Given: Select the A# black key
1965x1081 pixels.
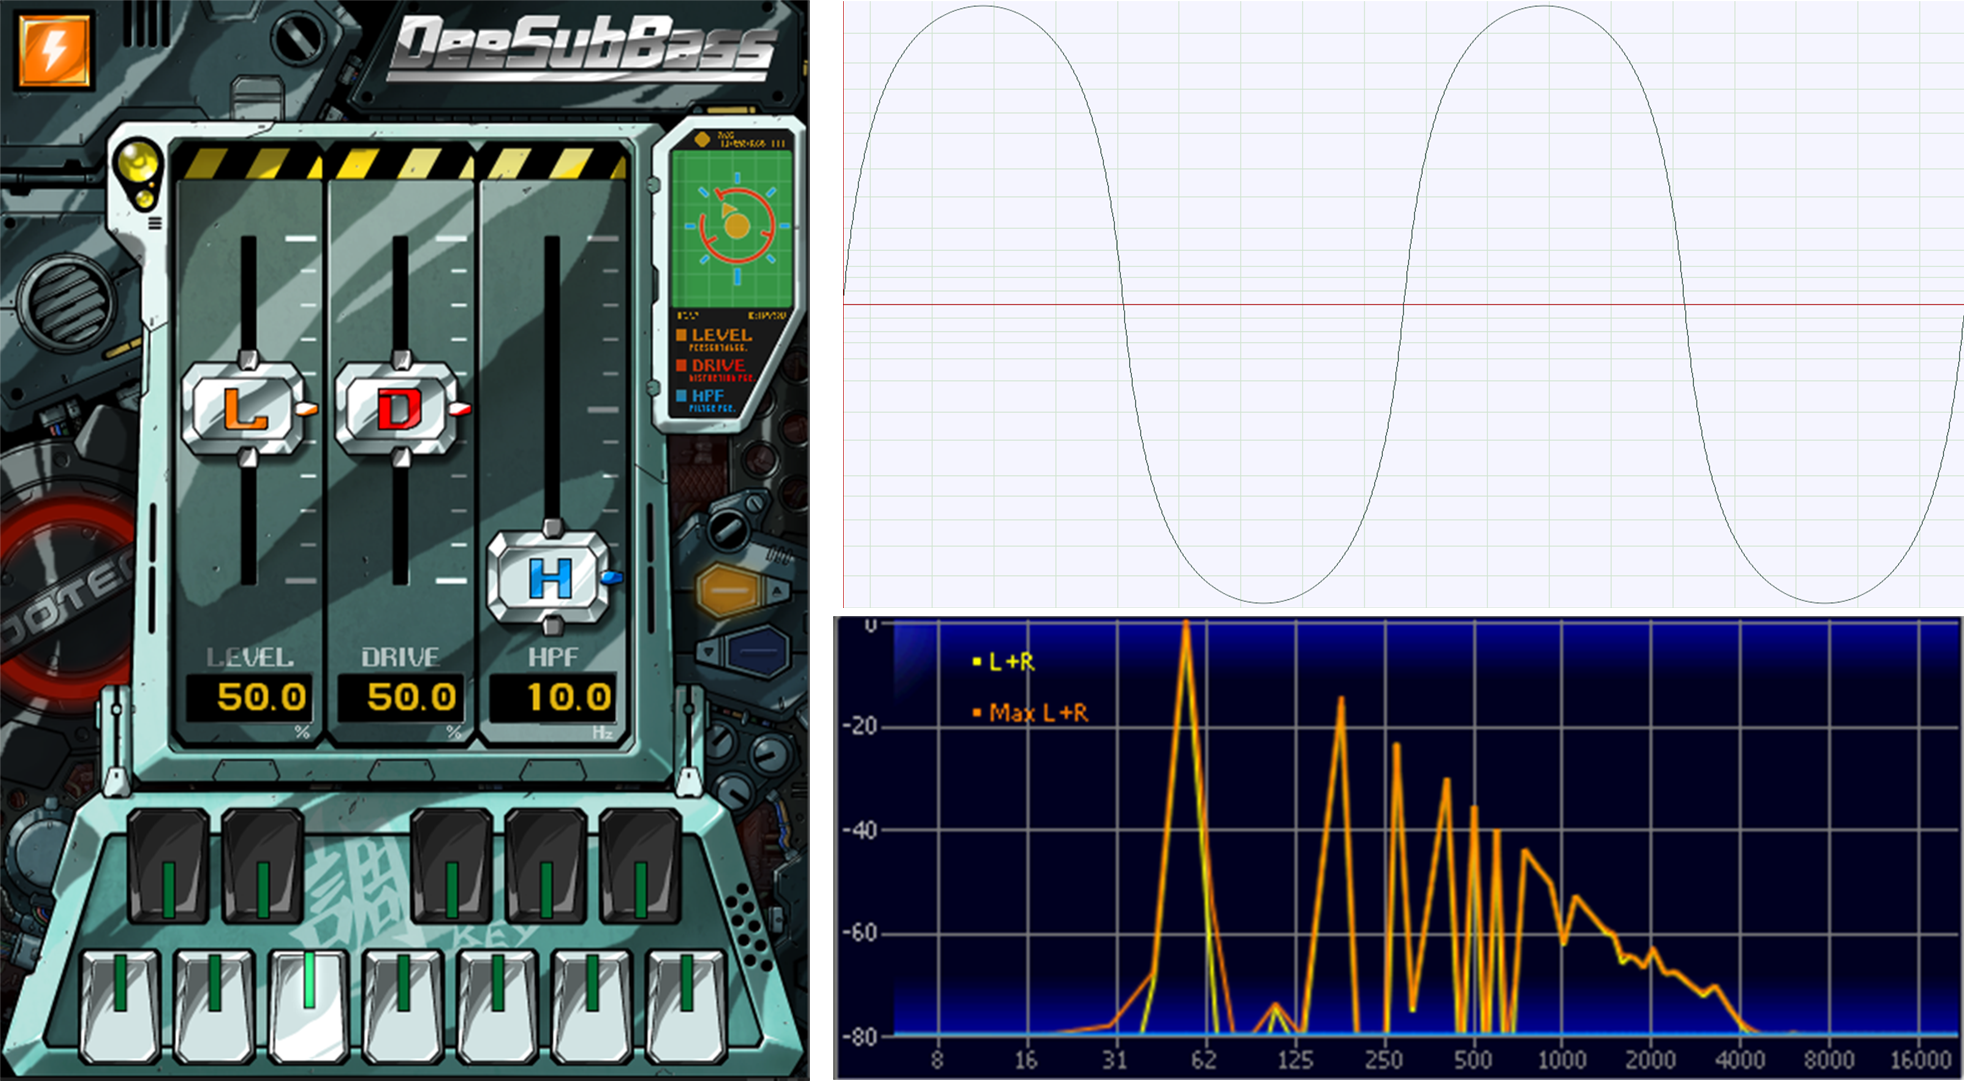Looking at the screenshot, I should 640,866.
